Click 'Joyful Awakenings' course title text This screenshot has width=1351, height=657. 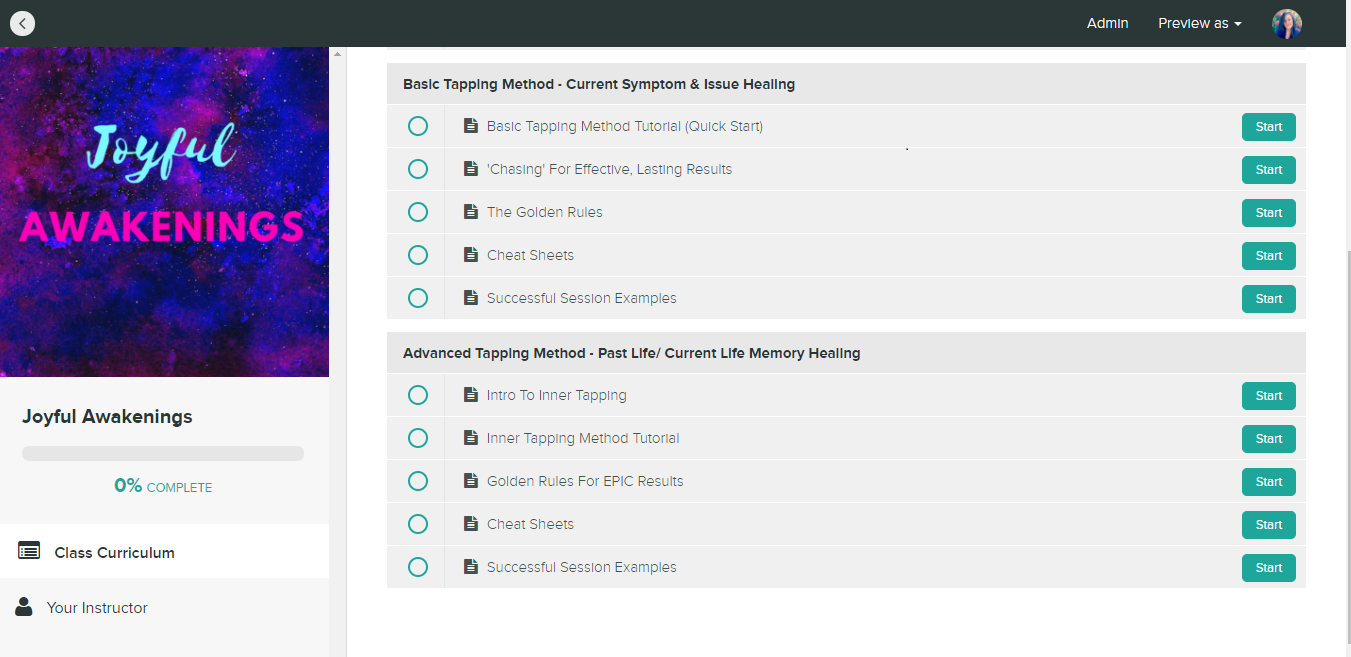pos(107,417)
